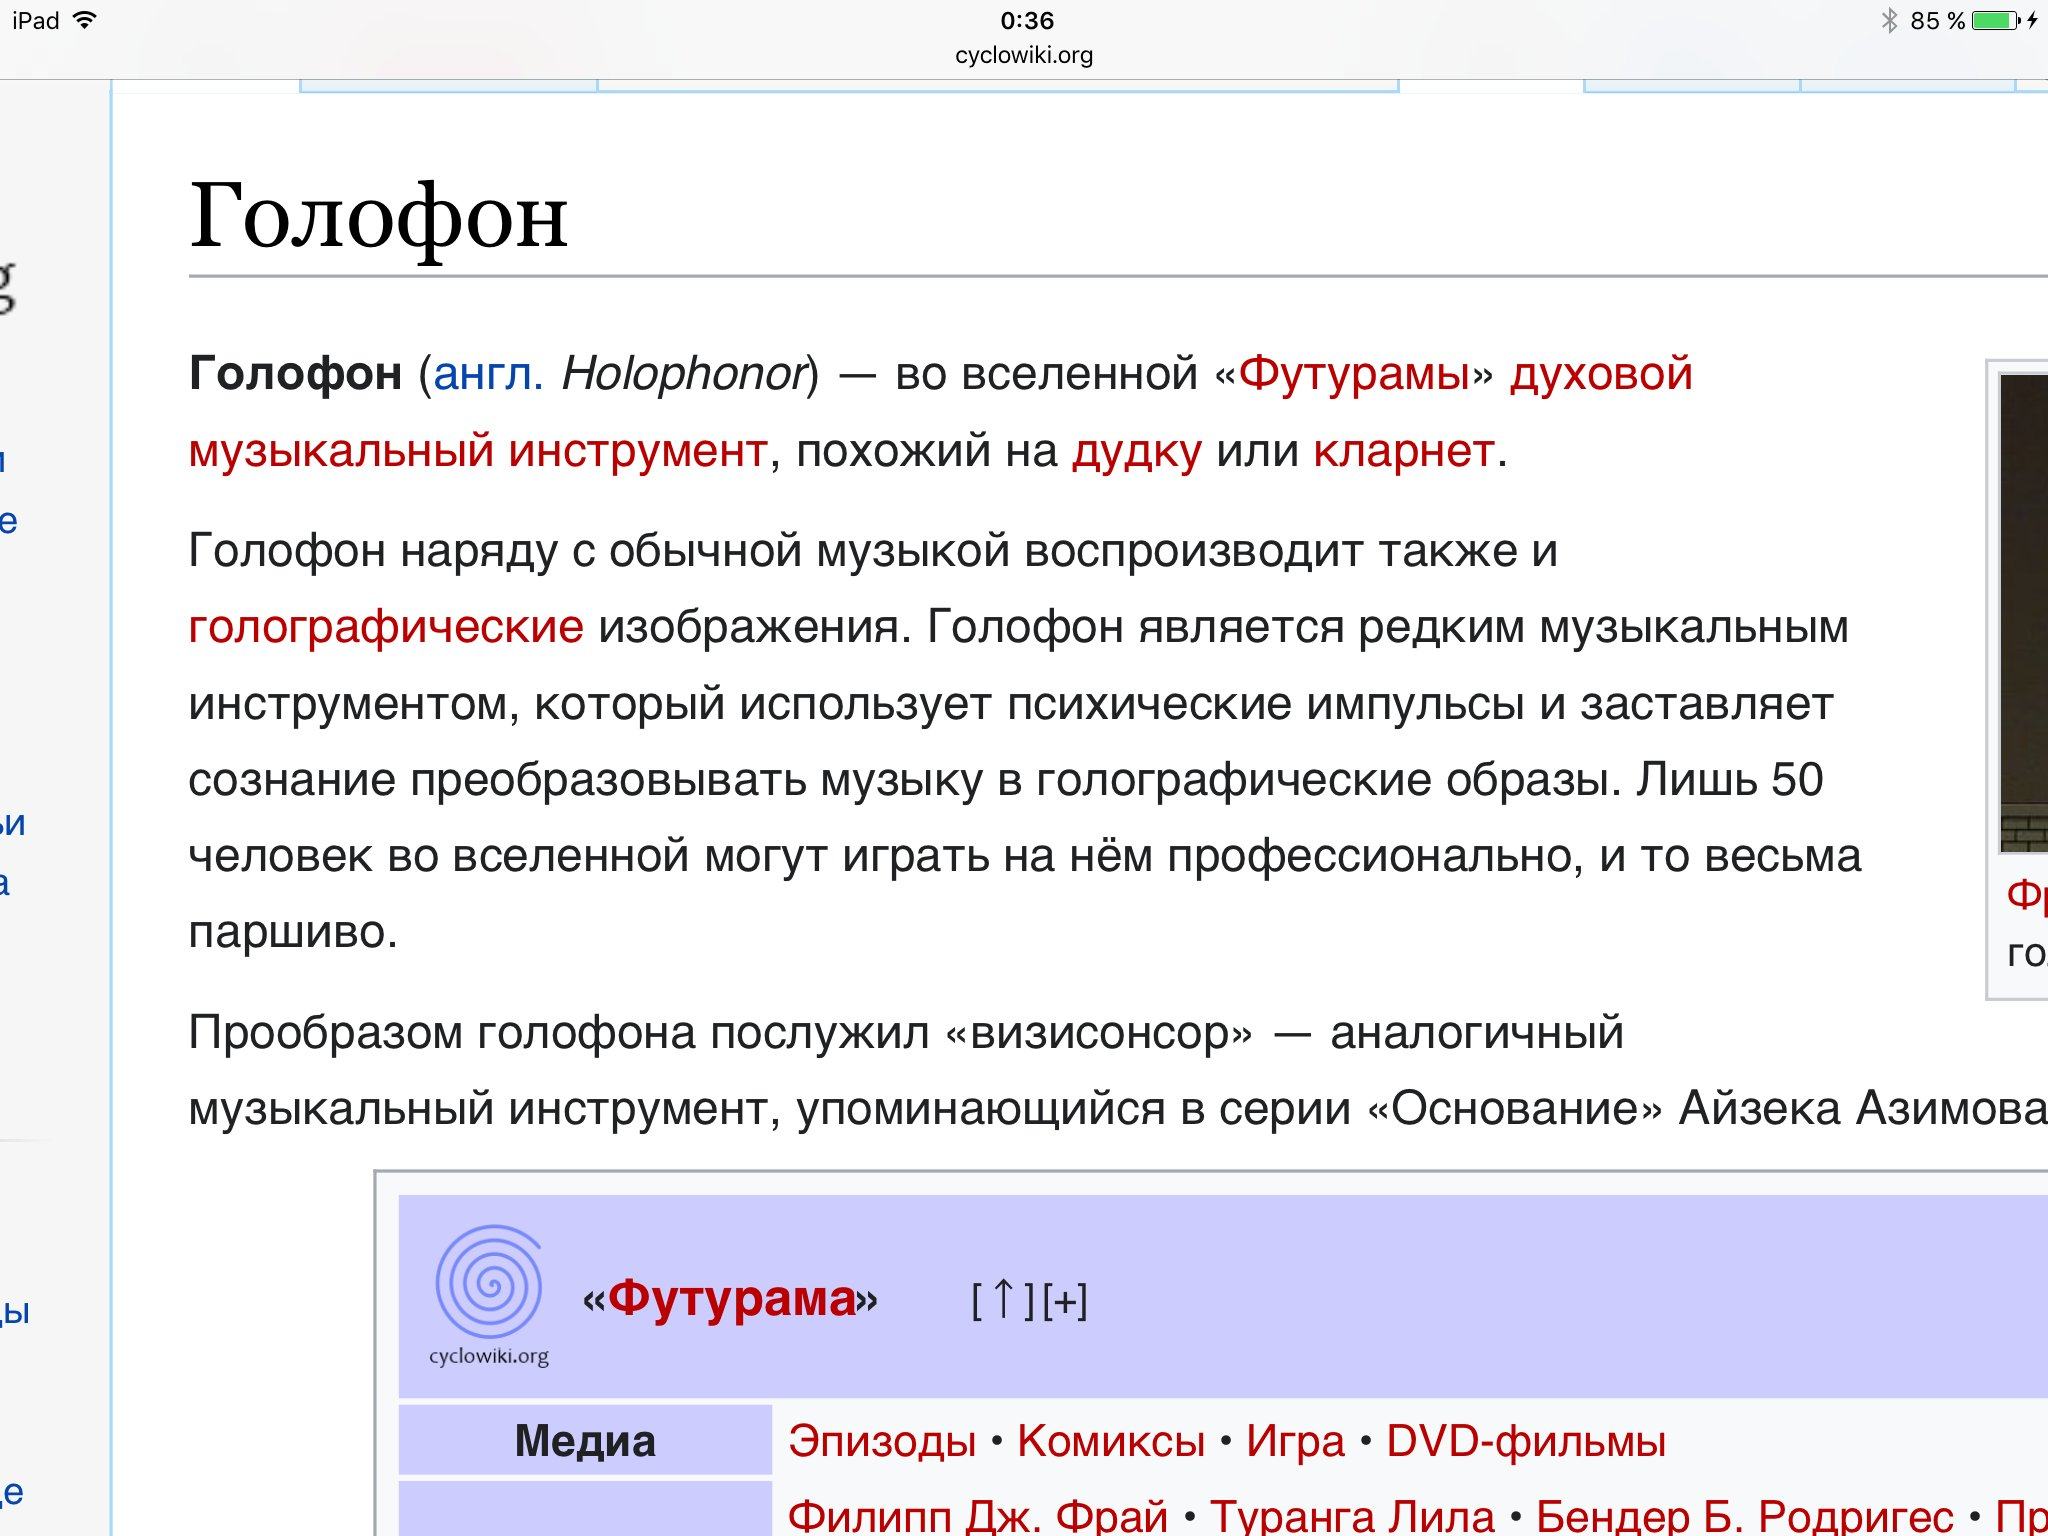Tap the battery indicator icon
Viewport: 2048px width, 1536px height.
1995,20
